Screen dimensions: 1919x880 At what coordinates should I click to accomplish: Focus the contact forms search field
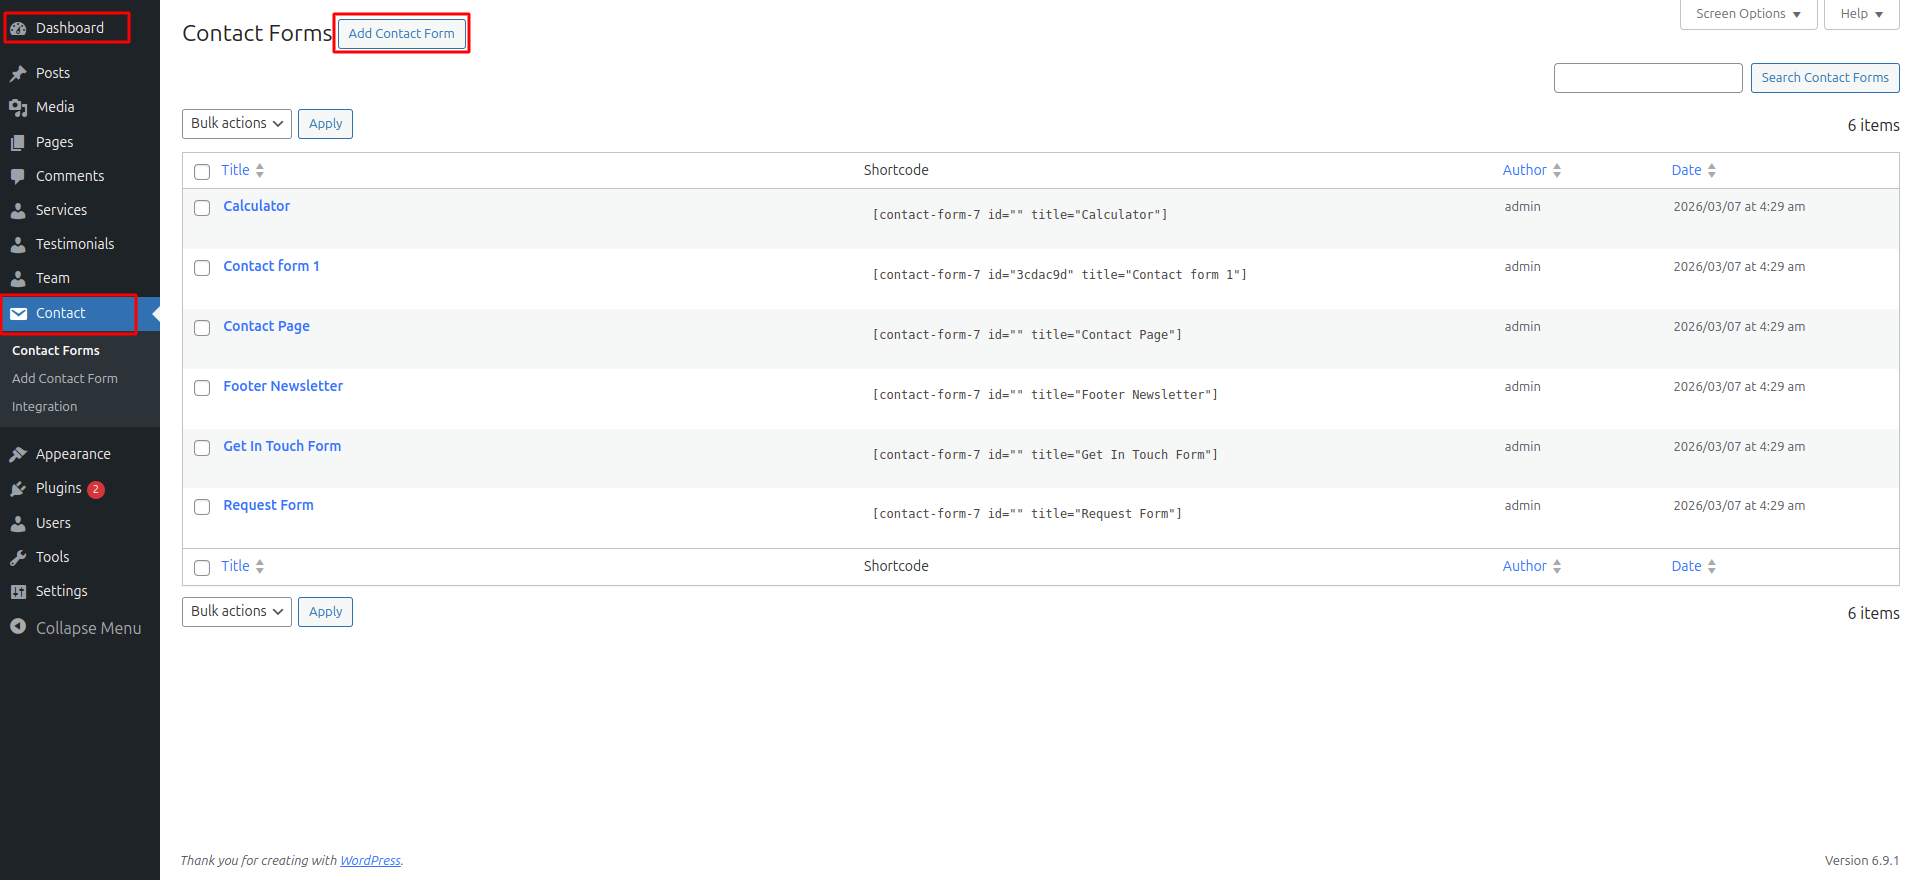(x=1648, y=78)
